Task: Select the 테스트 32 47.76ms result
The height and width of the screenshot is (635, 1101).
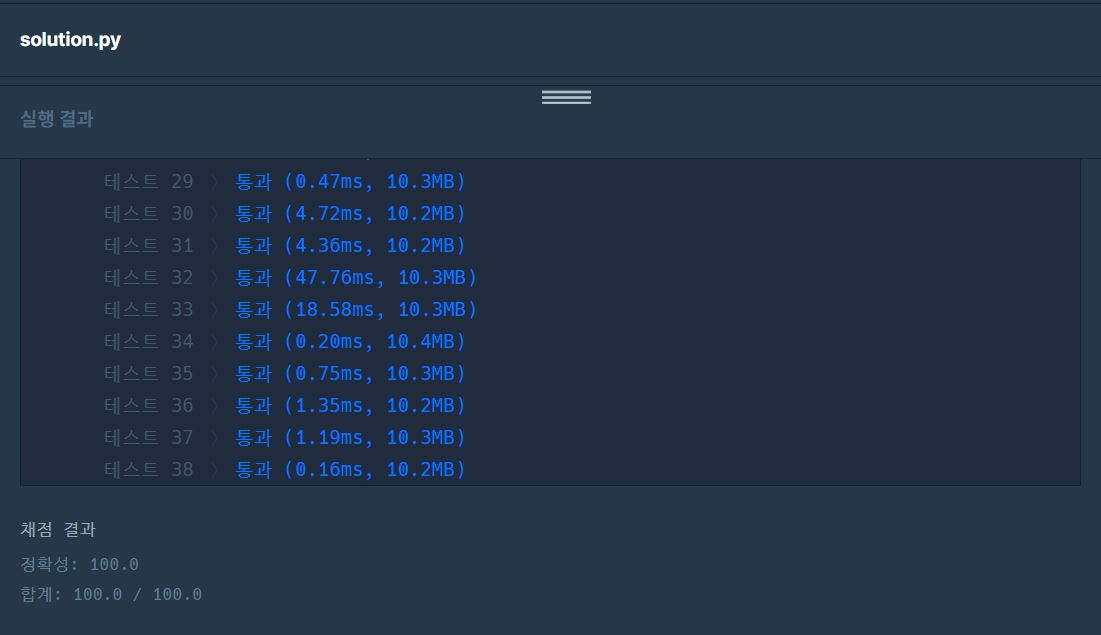Action: [x=334, y=277]
